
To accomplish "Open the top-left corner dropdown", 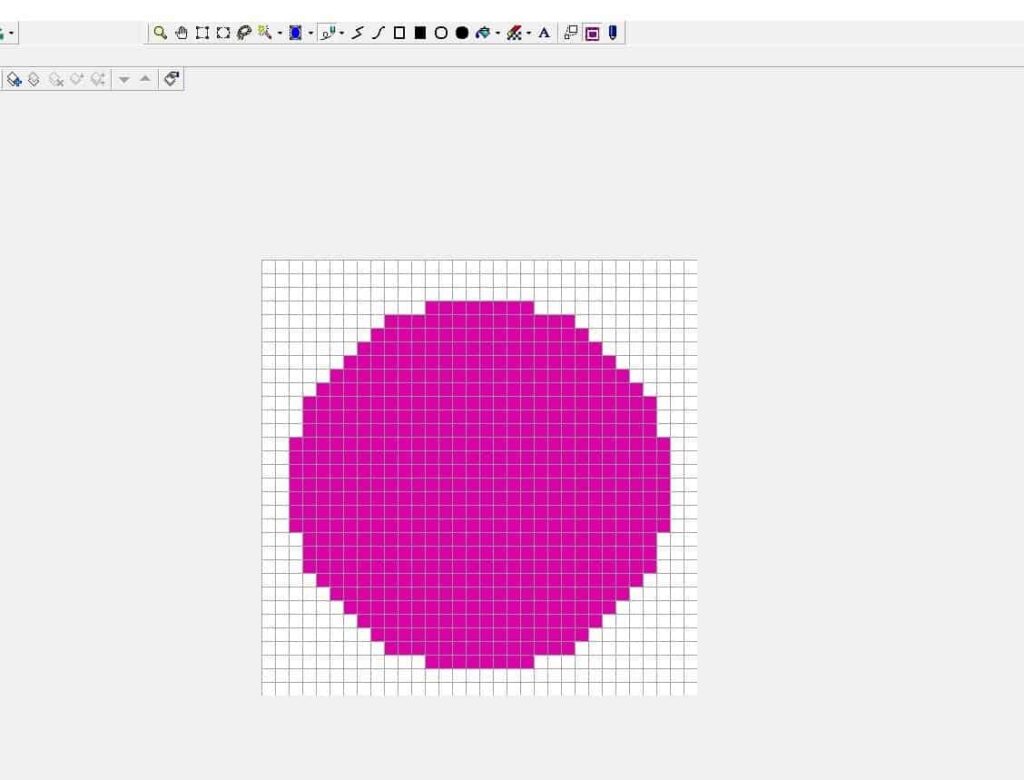I will pos(12,33).
